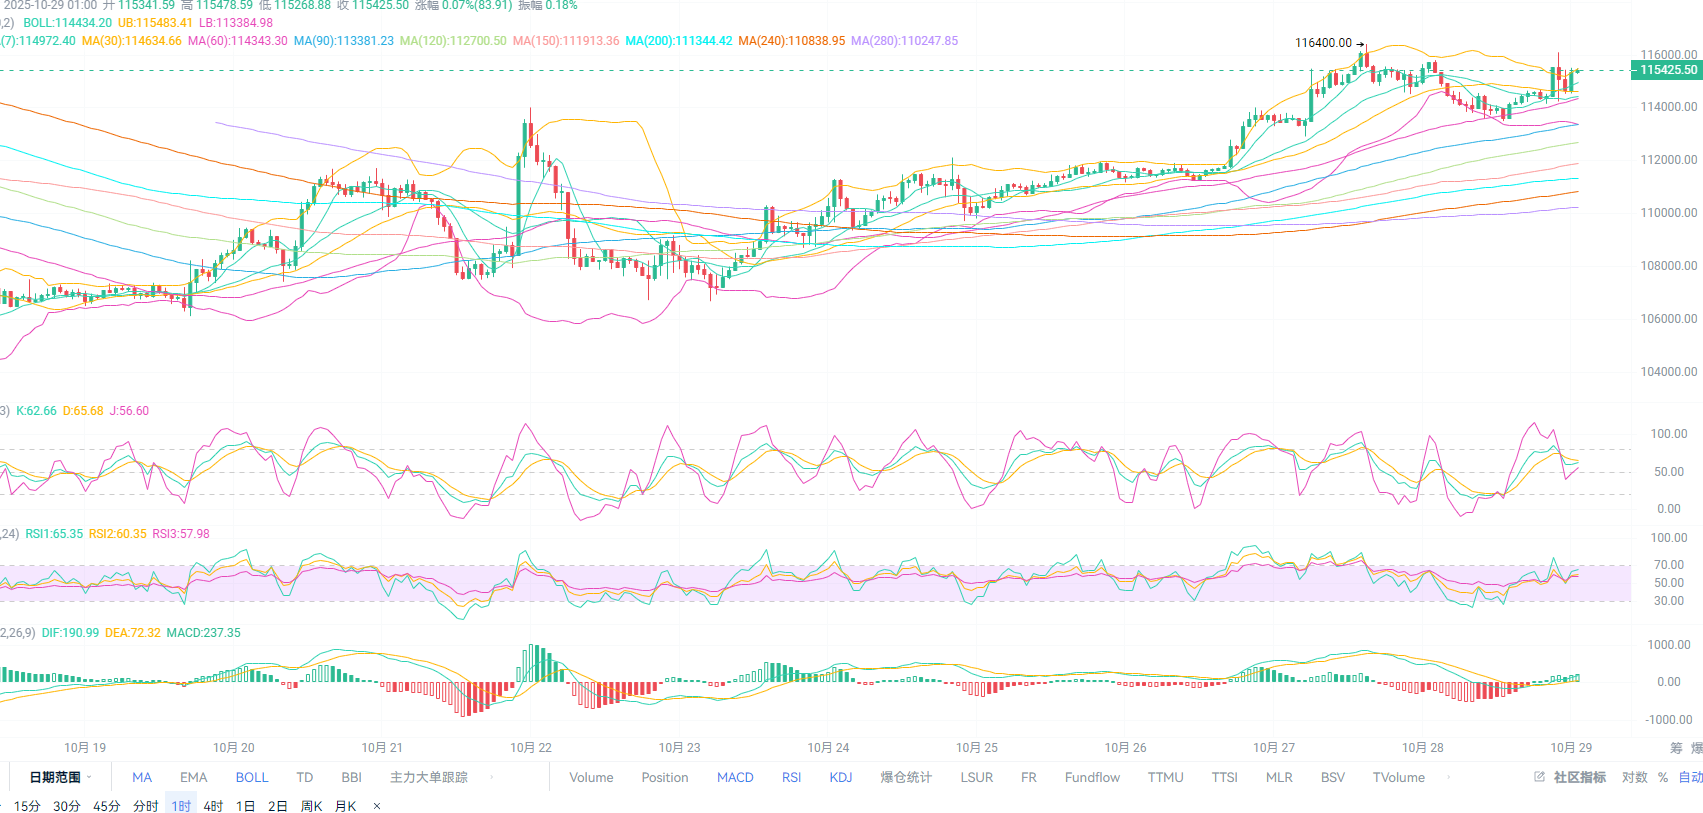Select the 4时 timeframe

click(213, 806)
